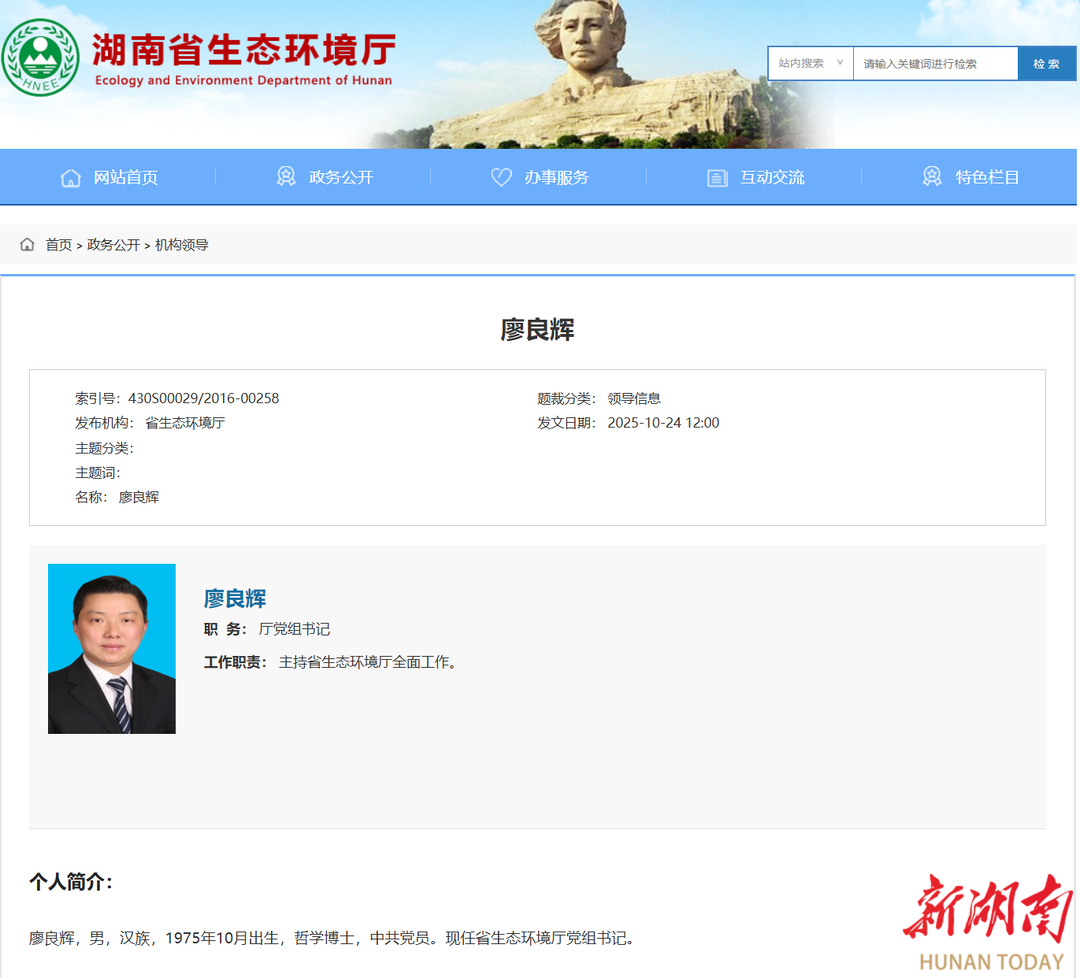
Task: Go to 互动交流 in the navigation bar
Action: 772,178
